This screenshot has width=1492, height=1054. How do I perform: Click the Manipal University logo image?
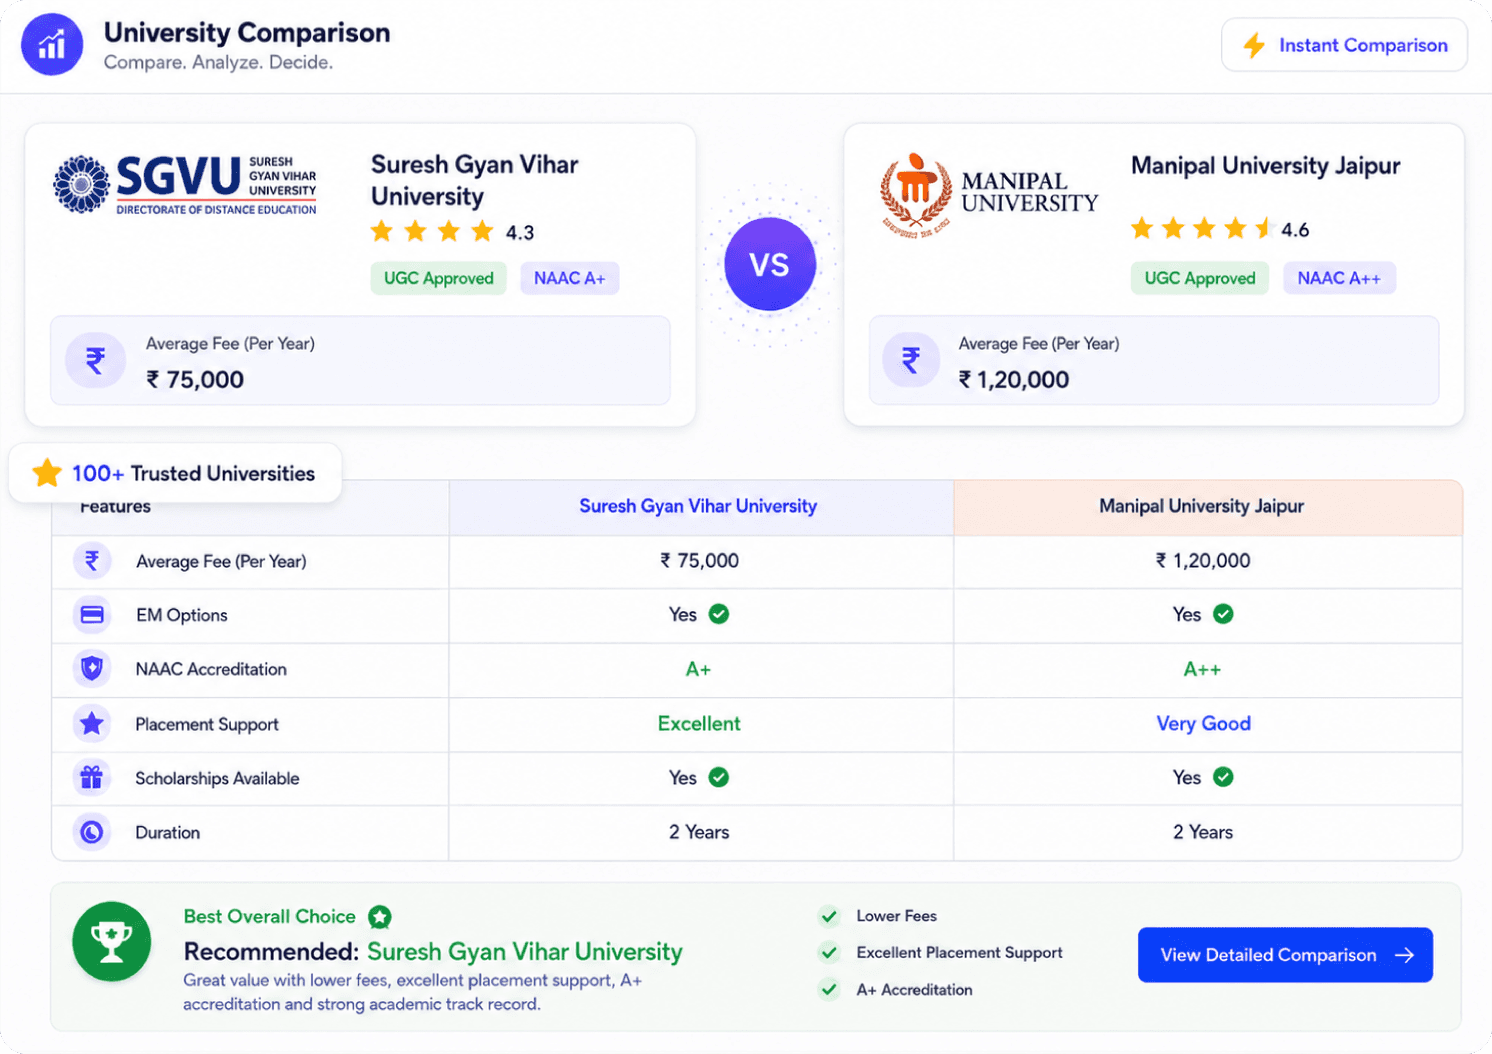pos(989,194)
